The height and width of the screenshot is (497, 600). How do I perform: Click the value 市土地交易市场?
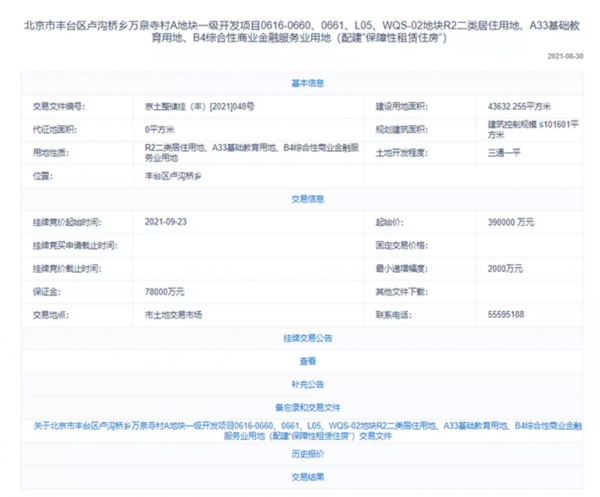(x=173, y=315)
